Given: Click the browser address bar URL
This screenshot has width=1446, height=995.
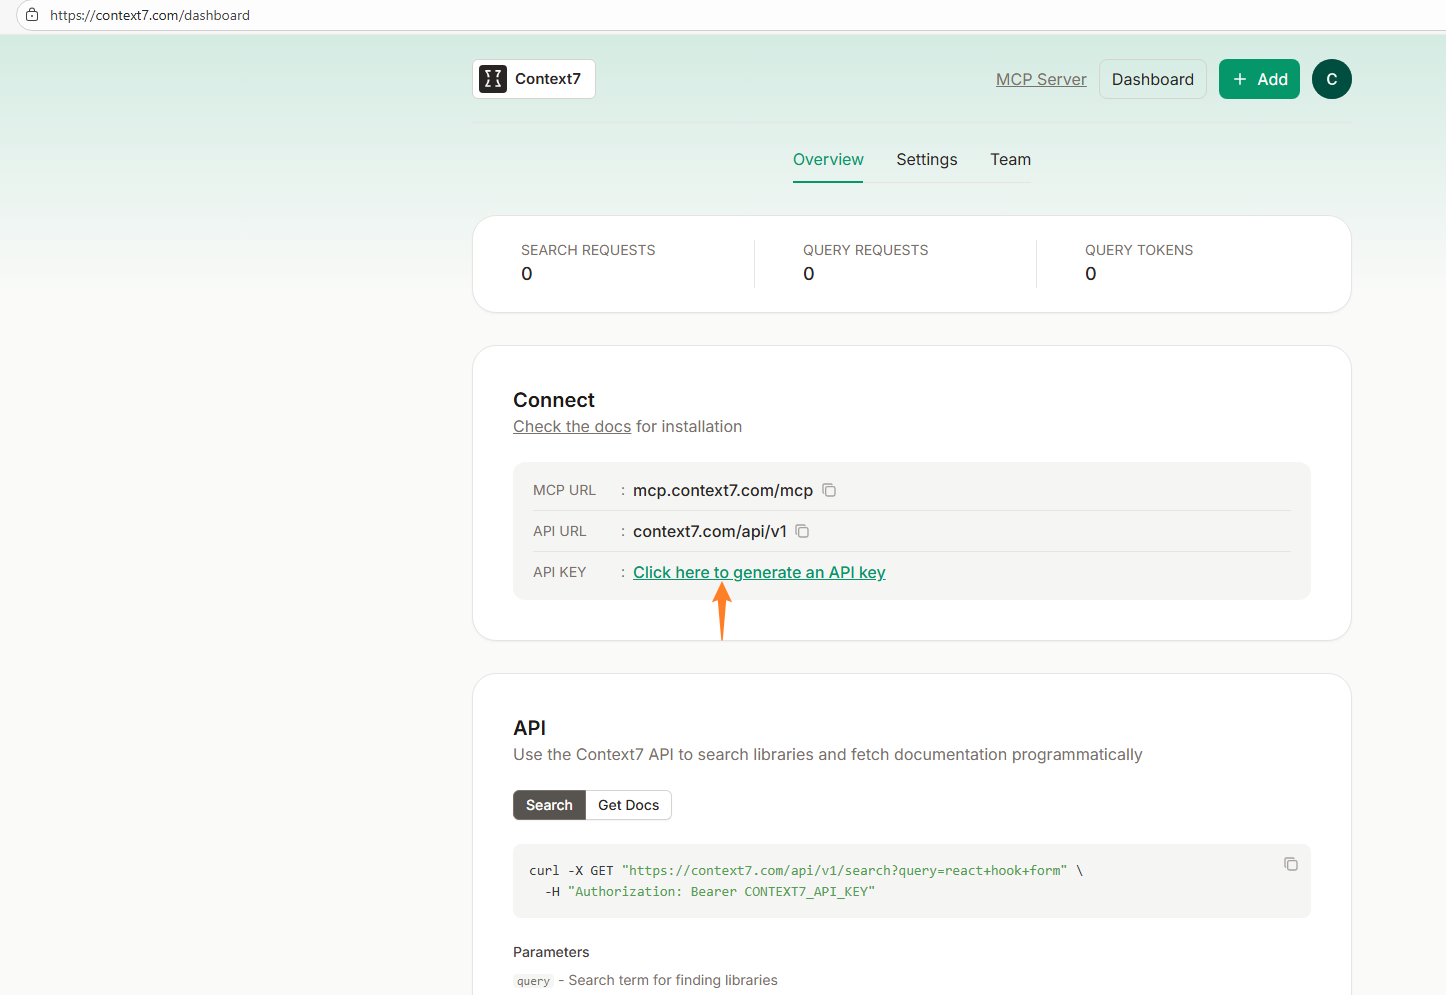Looking at the screenshot, I should (150, 15).
